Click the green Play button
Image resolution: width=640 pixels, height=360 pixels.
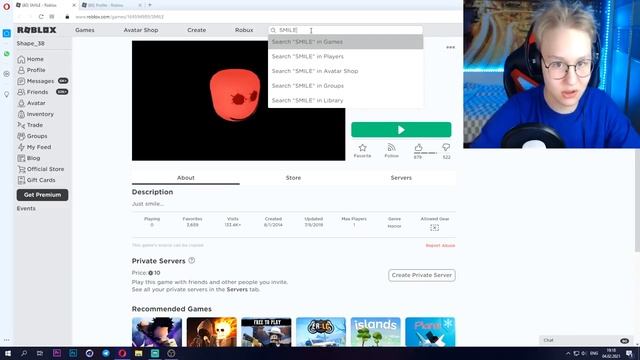tap(401, 130)
